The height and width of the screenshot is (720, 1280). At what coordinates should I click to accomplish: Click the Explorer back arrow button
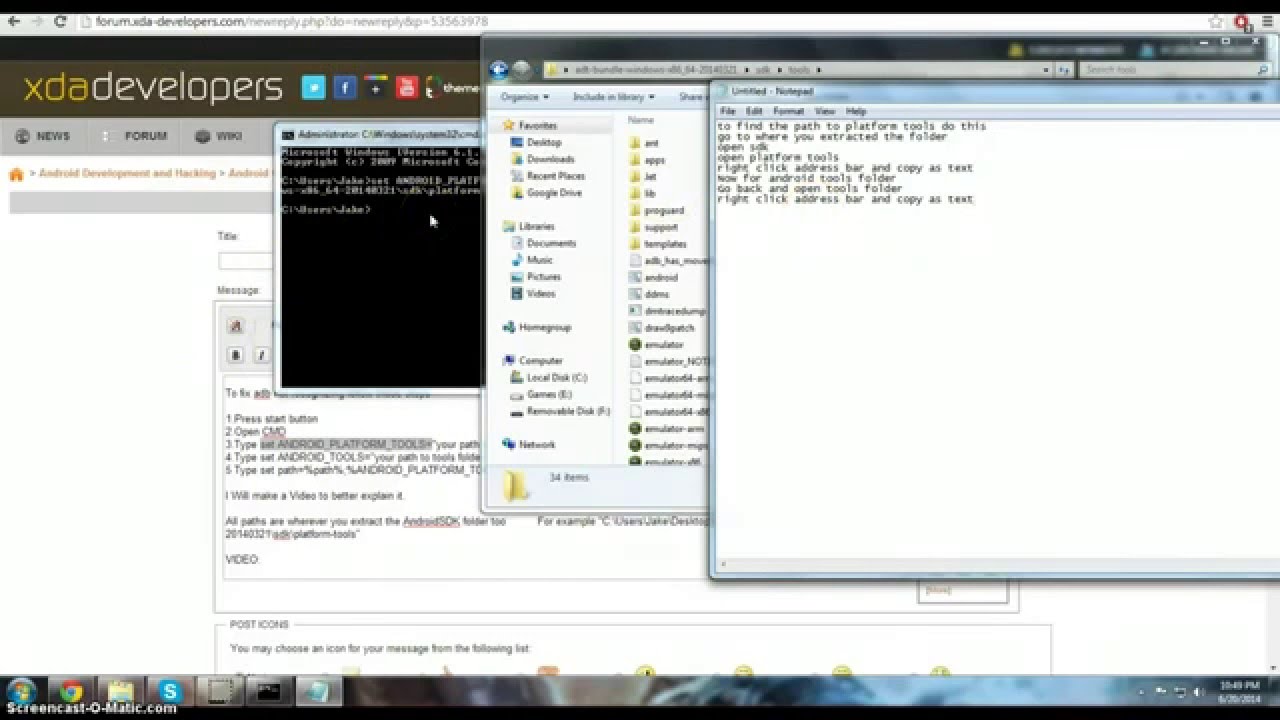[499, 70]
